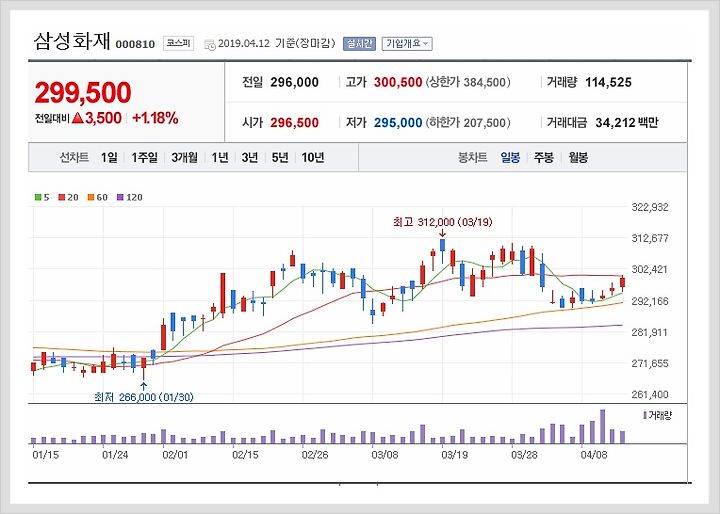Screen dimensions: 720x514
Task: Select the 10년 line chart period
Action: tap(313, 158)
